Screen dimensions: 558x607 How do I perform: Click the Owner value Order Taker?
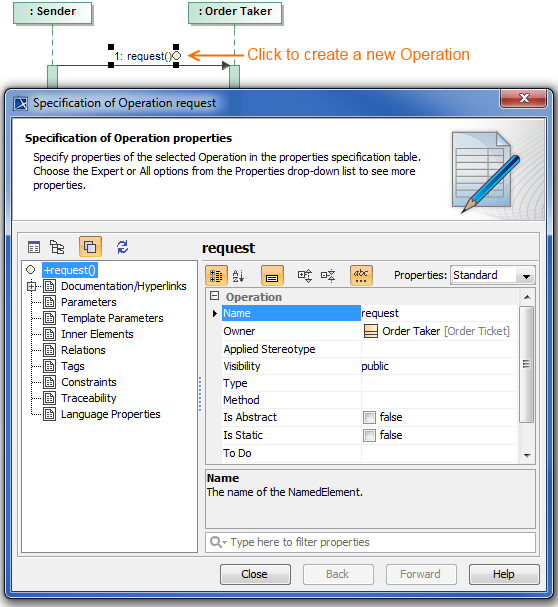[x=439, y=331]
